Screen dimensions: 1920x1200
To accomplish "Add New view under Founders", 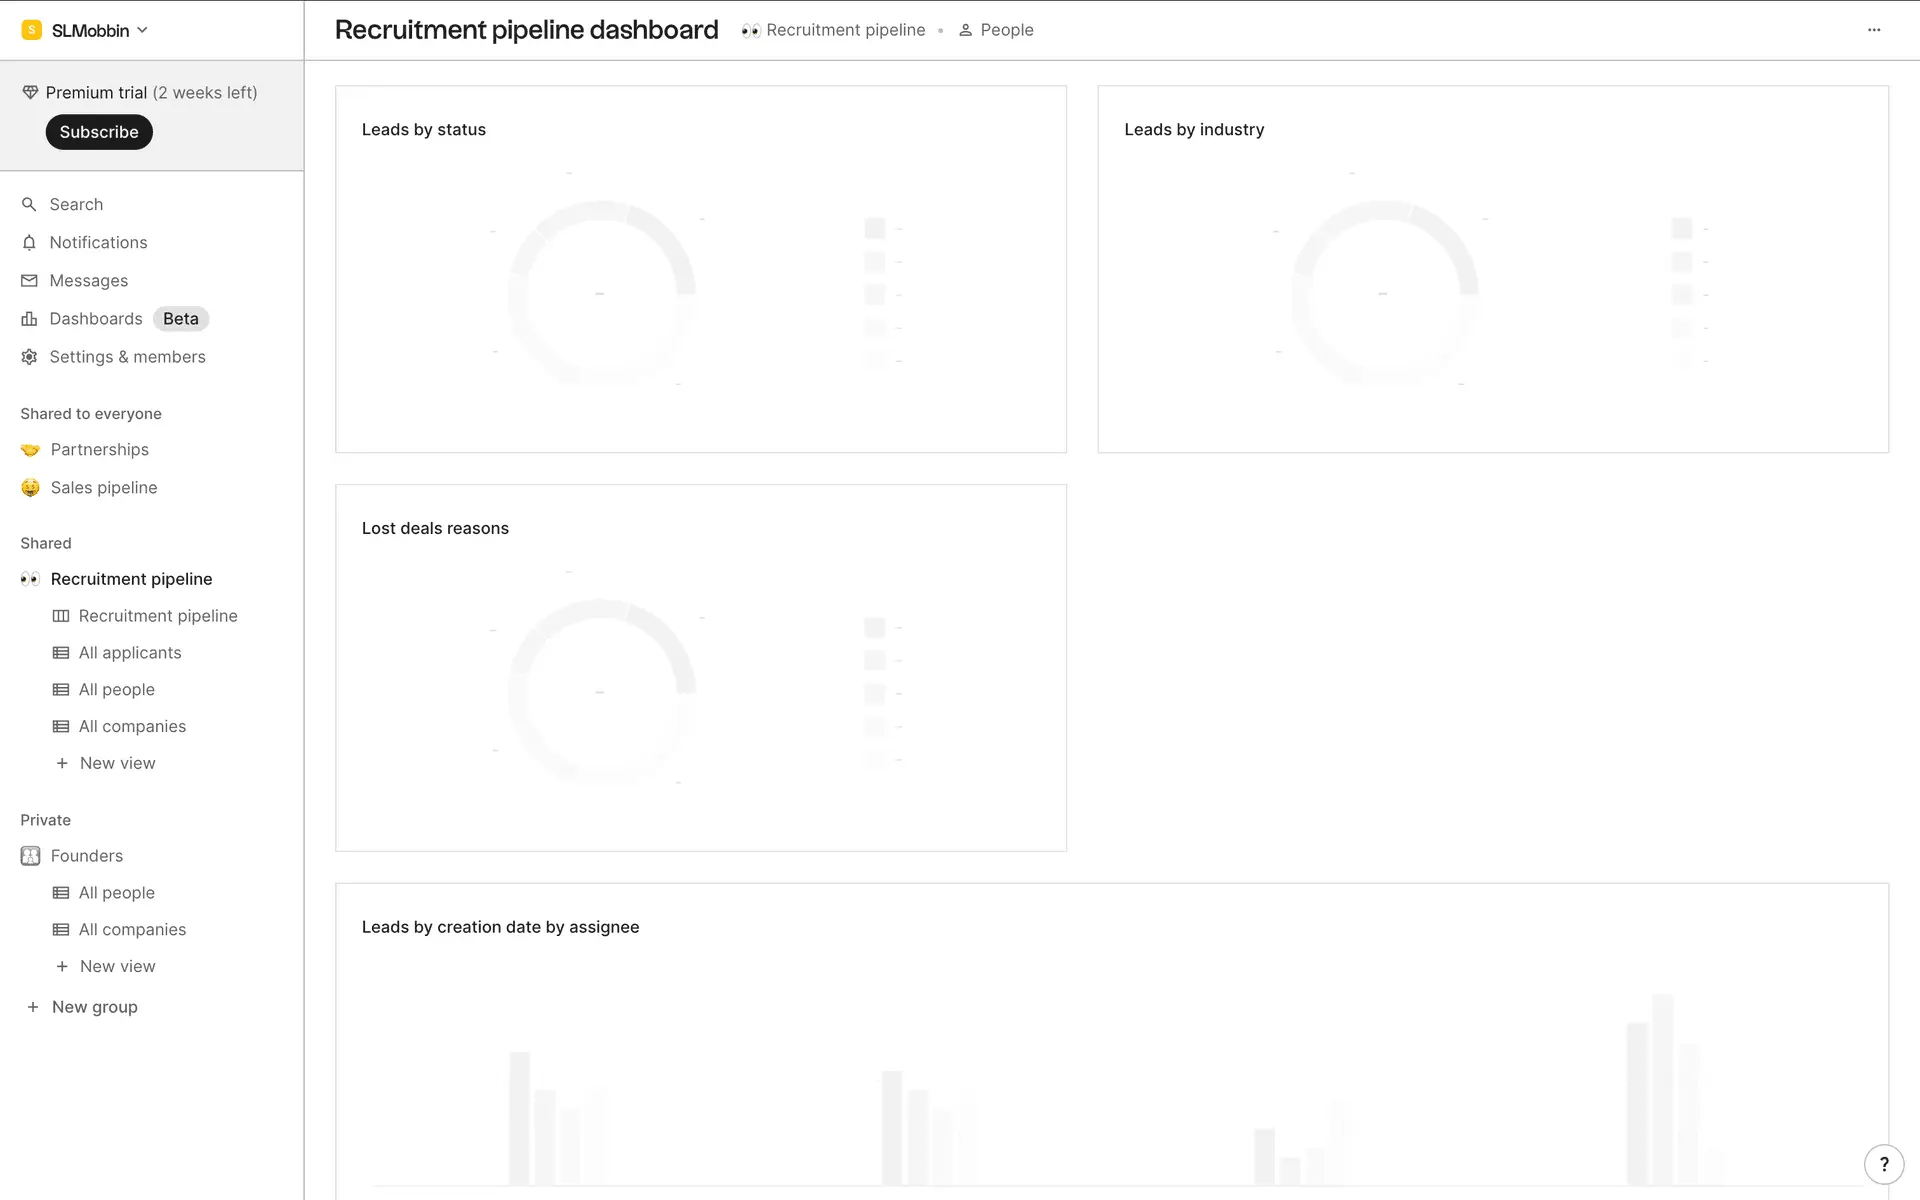I will point(117,967).
